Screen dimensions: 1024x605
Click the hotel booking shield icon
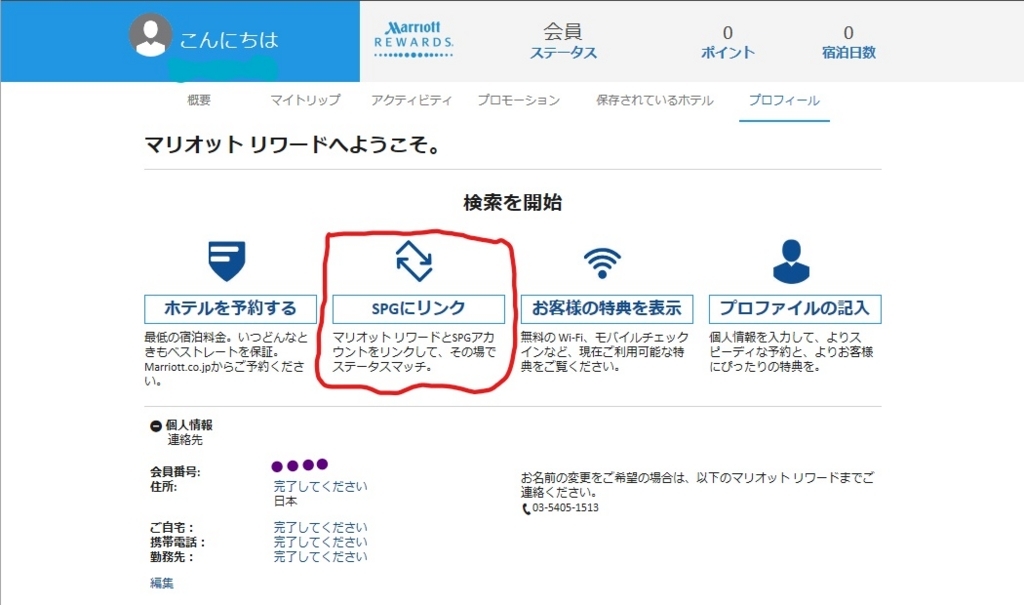(x=227, y=261)
